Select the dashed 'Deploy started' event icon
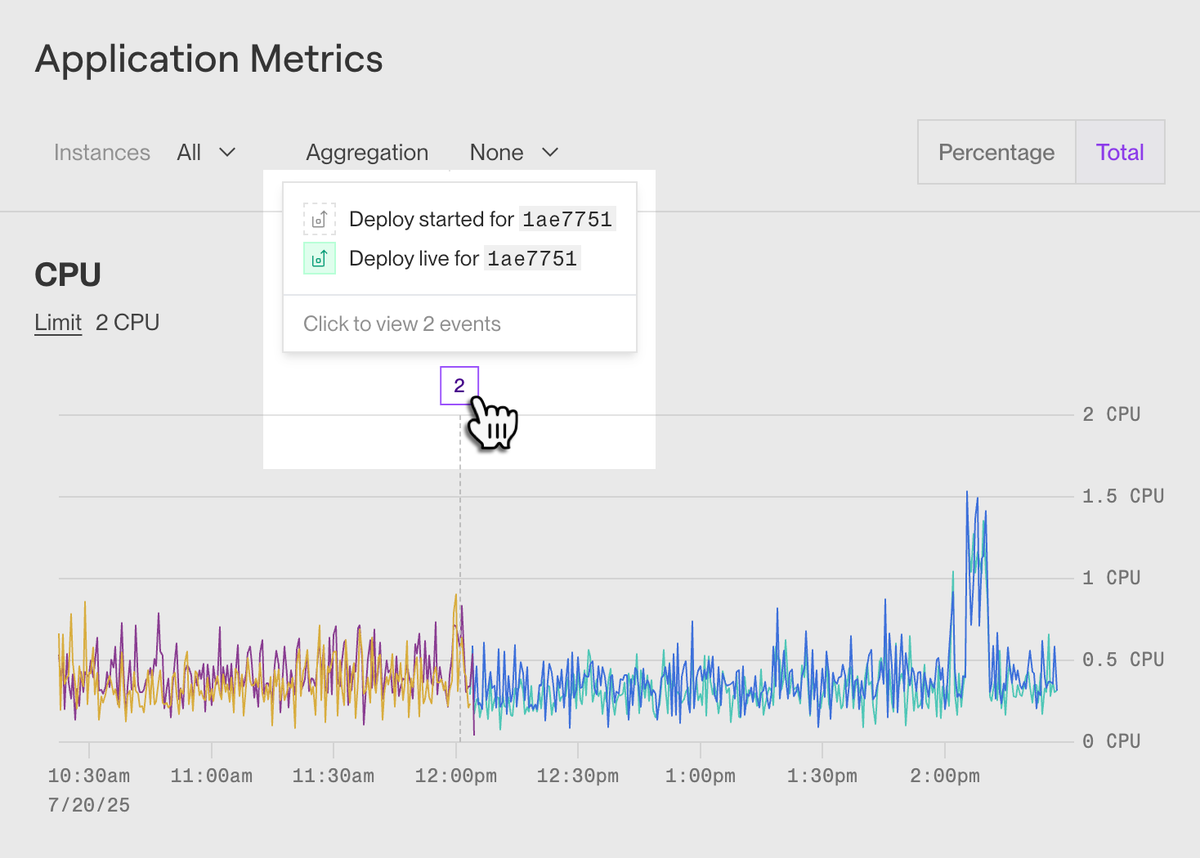Screen dimensions: 1200x858 [319, 219]
